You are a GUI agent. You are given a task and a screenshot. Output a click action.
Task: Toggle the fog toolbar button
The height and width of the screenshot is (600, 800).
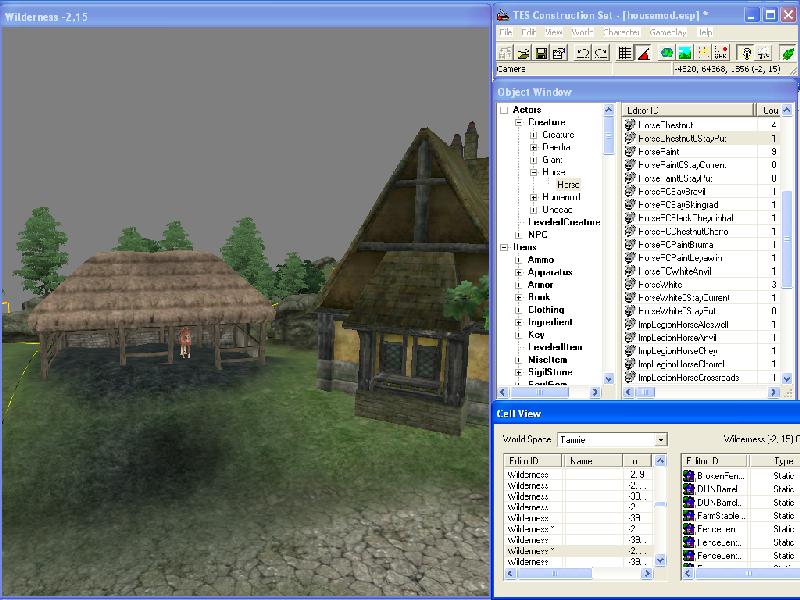click(764, 53)
